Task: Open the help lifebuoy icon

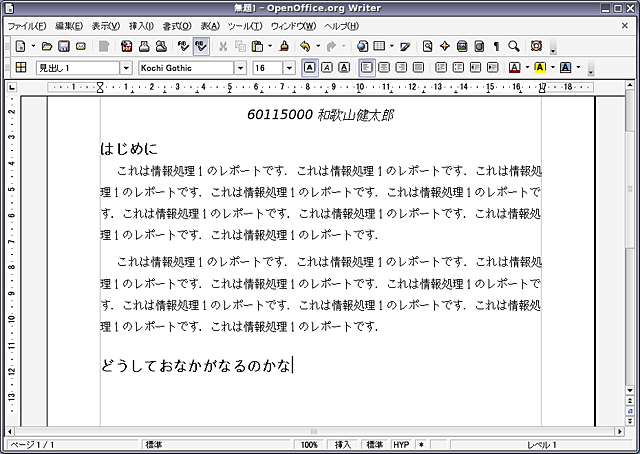Action: coord(536,46)
